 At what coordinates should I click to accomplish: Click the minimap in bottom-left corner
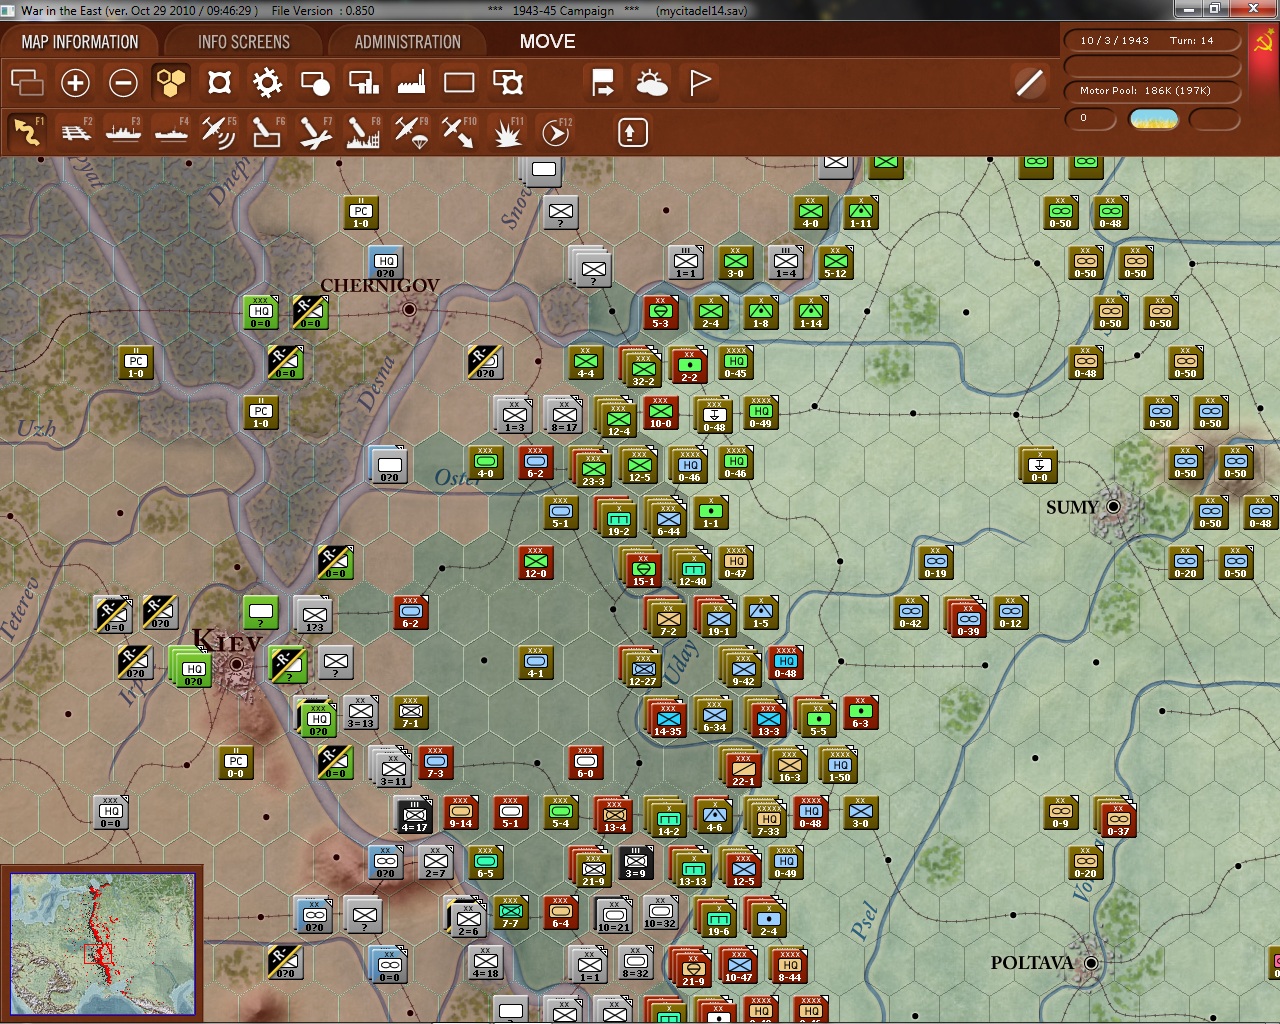[102, 944]
